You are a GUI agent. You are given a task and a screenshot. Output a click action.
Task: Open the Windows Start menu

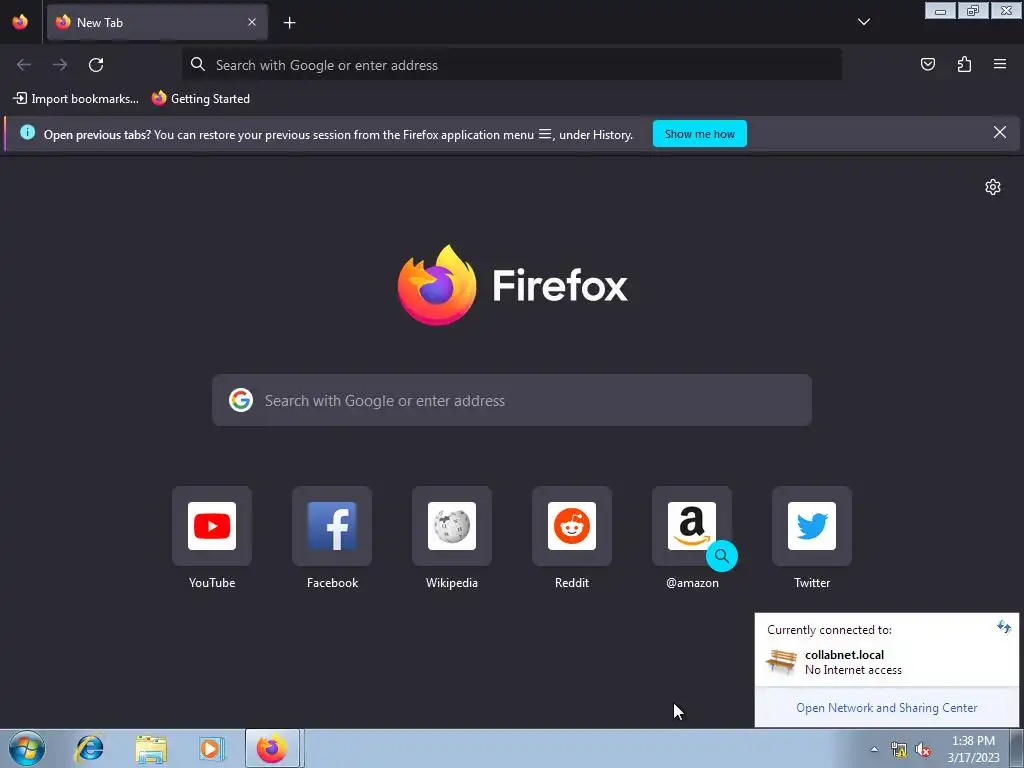click(27, 748)
